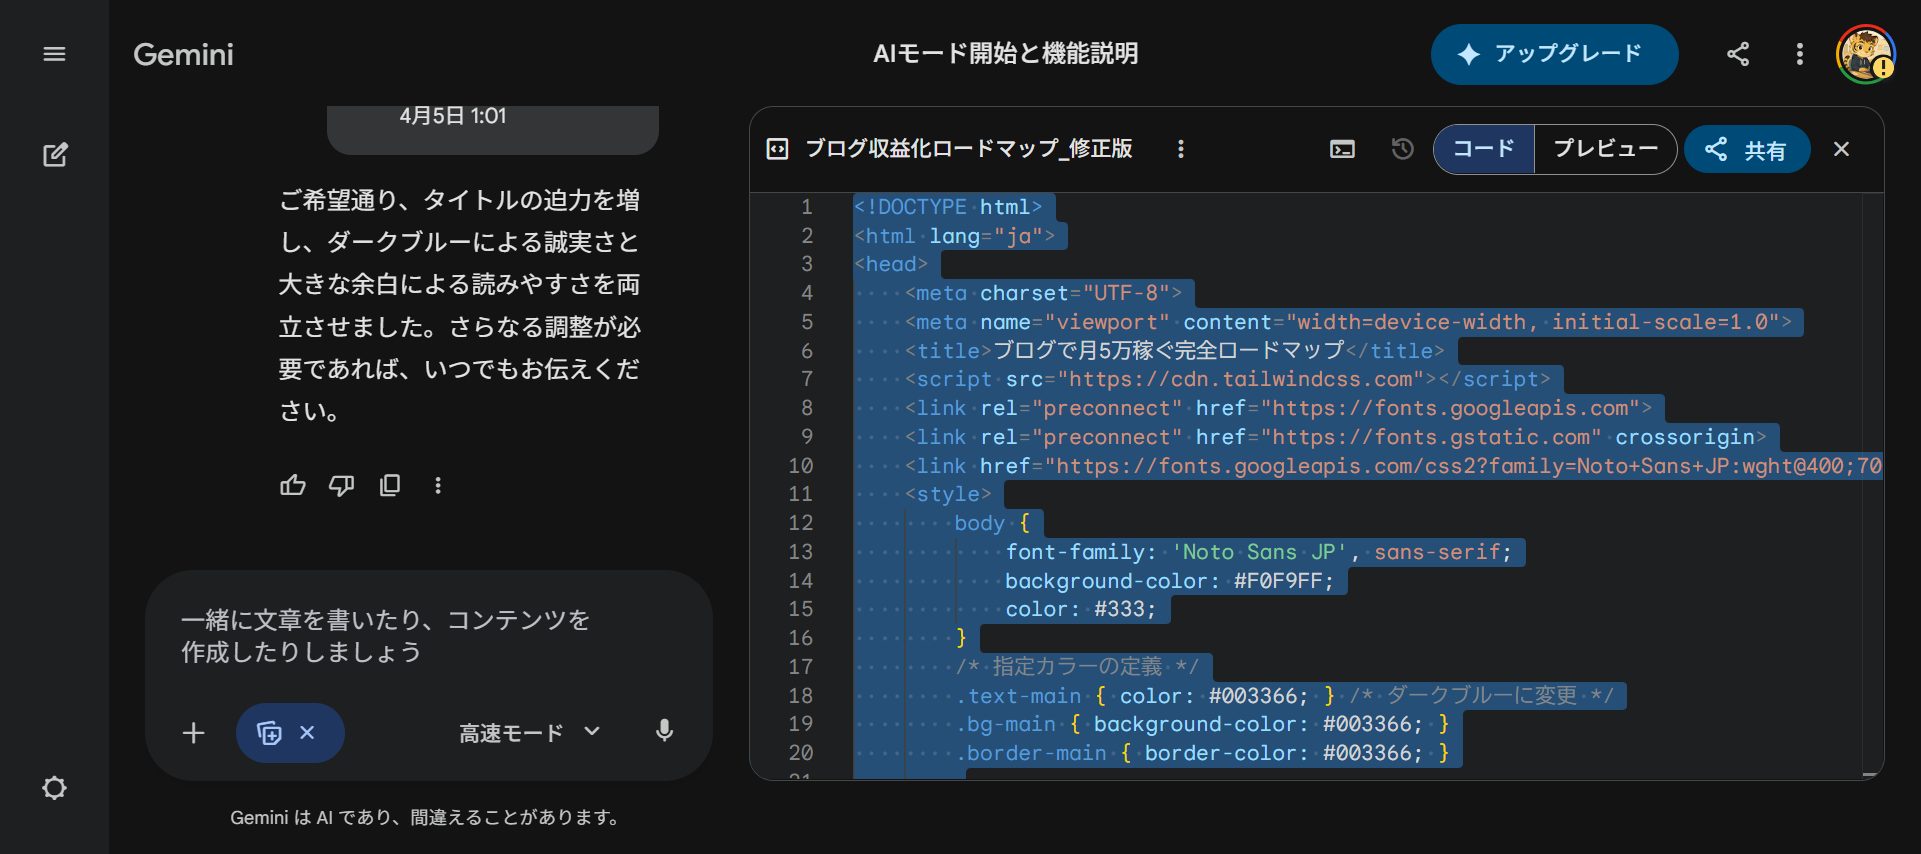Open more options below the response

[x=438, y=486]
